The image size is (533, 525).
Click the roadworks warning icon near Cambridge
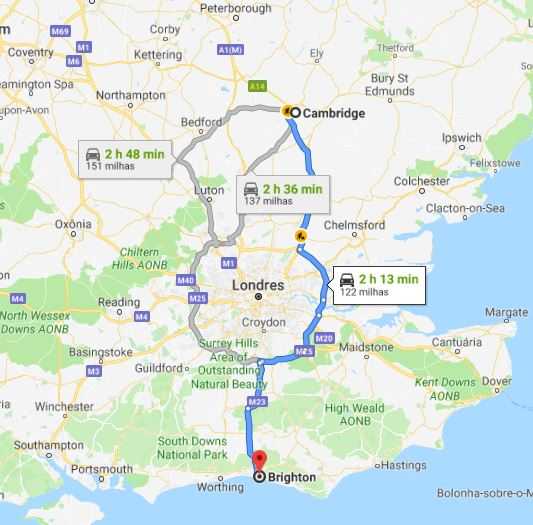[x=287, y=111]
